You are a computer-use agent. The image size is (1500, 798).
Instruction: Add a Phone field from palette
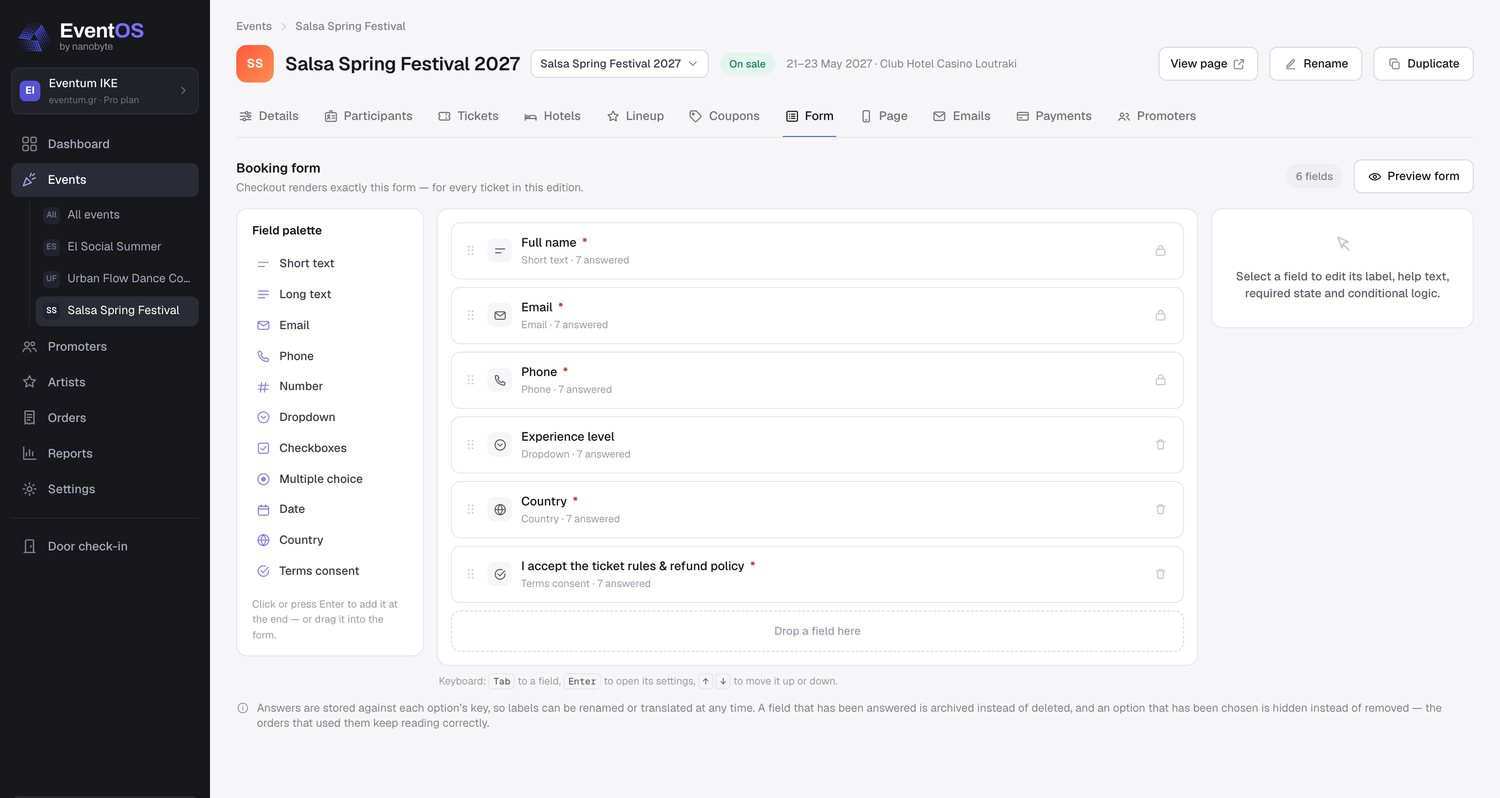[330, 356]
